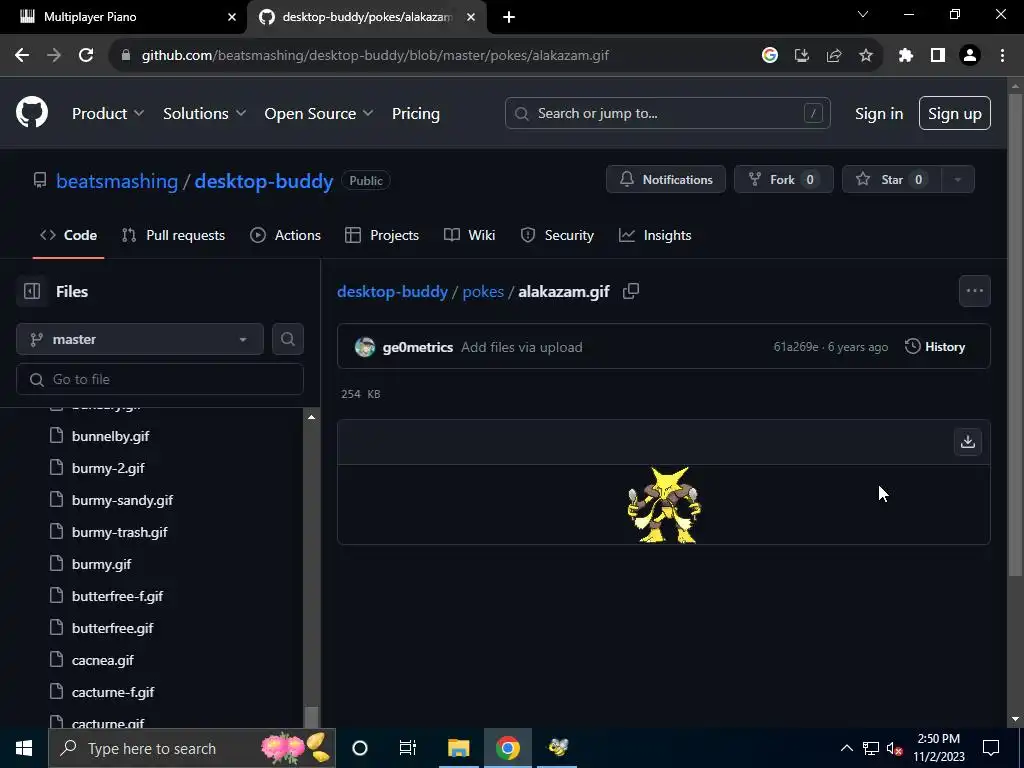Viewport: 1024px width, 768px height.
Task: Click Sign in link
Action: click(x=878, y=114)
